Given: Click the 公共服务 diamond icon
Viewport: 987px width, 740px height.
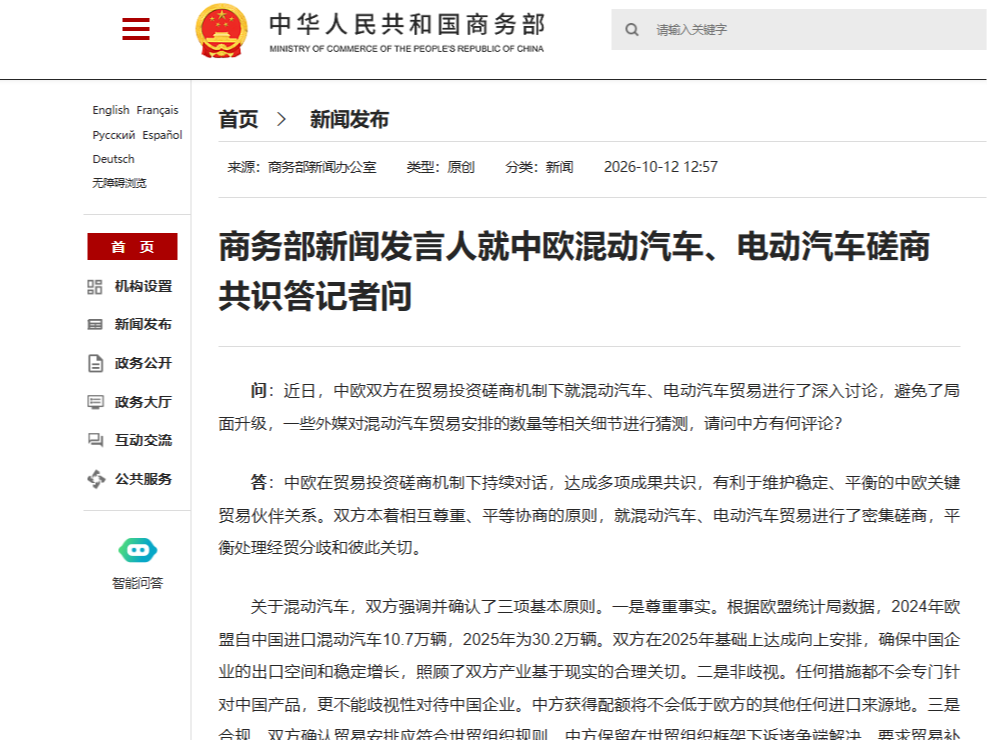Looking at the screenshot, I should (x=96, y=479).
